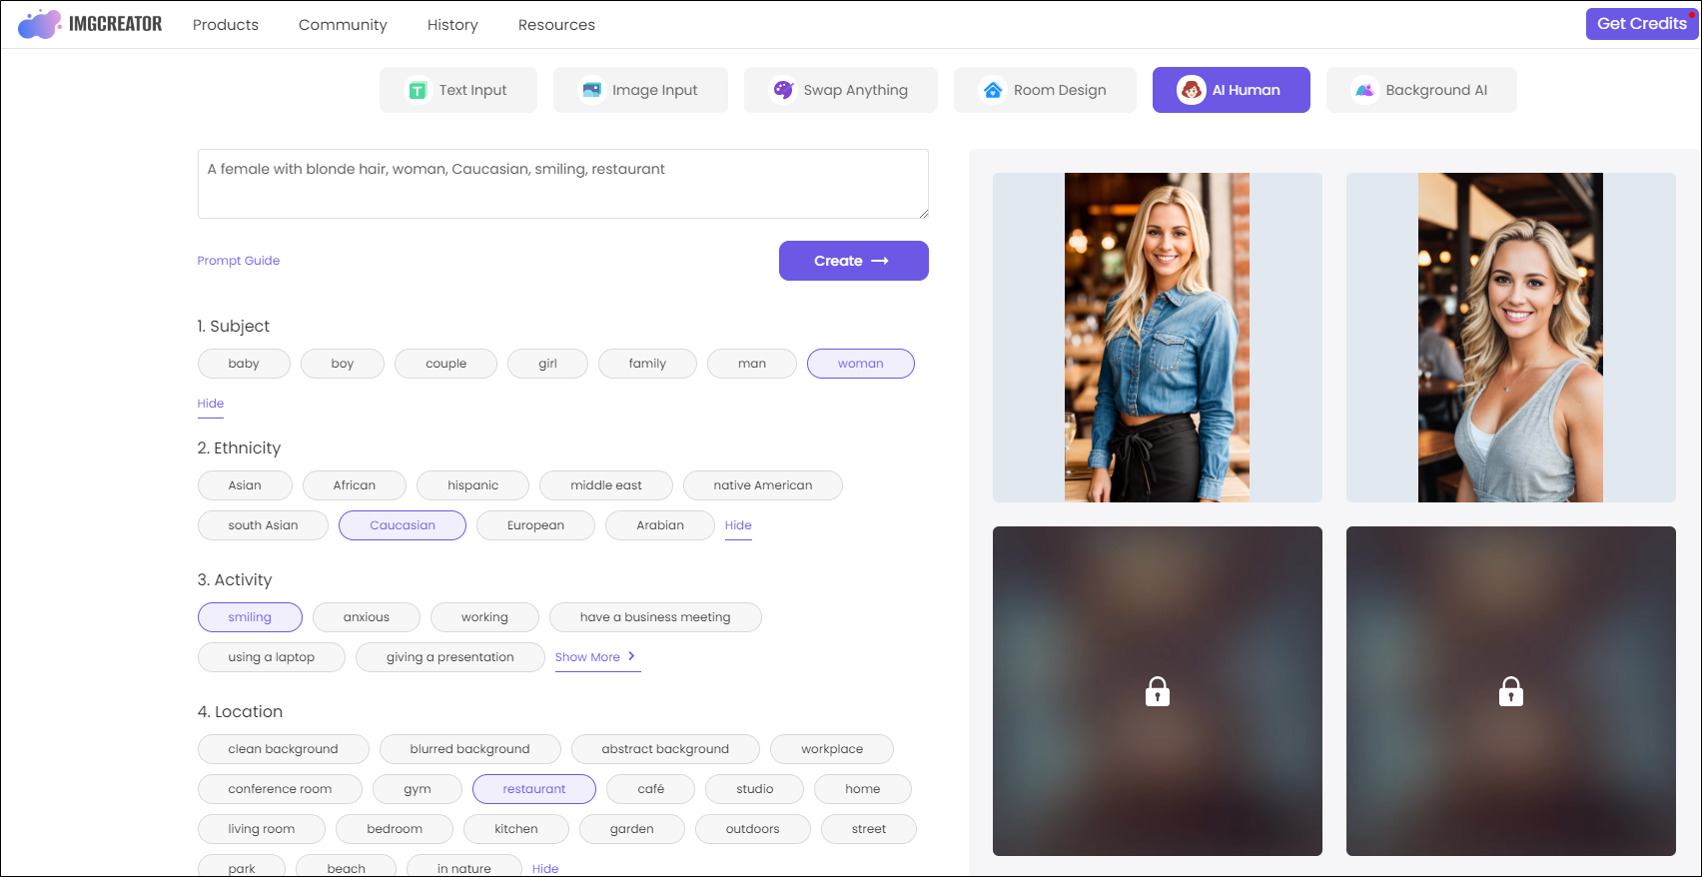Choose the Asian ethnicity chip
This screenshot has height=877, width=1702.
click(245, 486)
